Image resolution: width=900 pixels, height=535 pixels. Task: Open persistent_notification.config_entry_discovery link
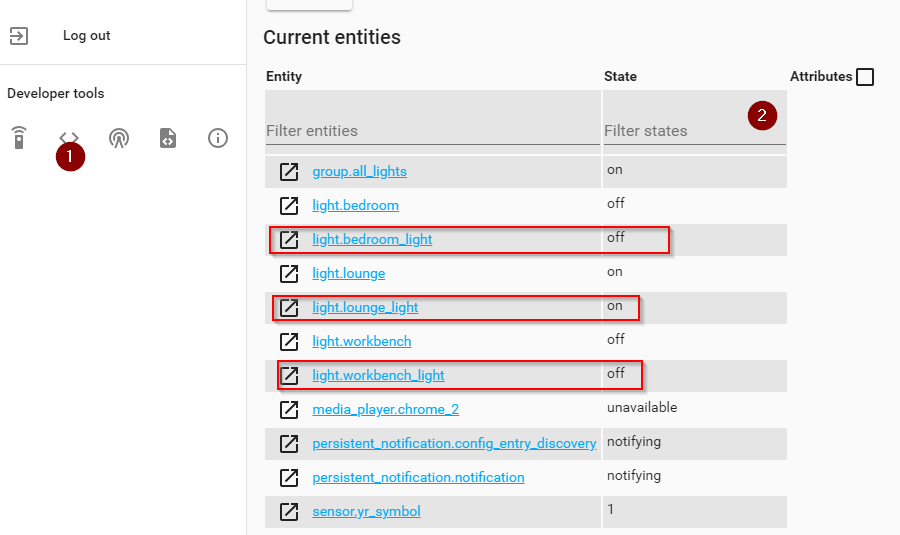tap(454, 444)
